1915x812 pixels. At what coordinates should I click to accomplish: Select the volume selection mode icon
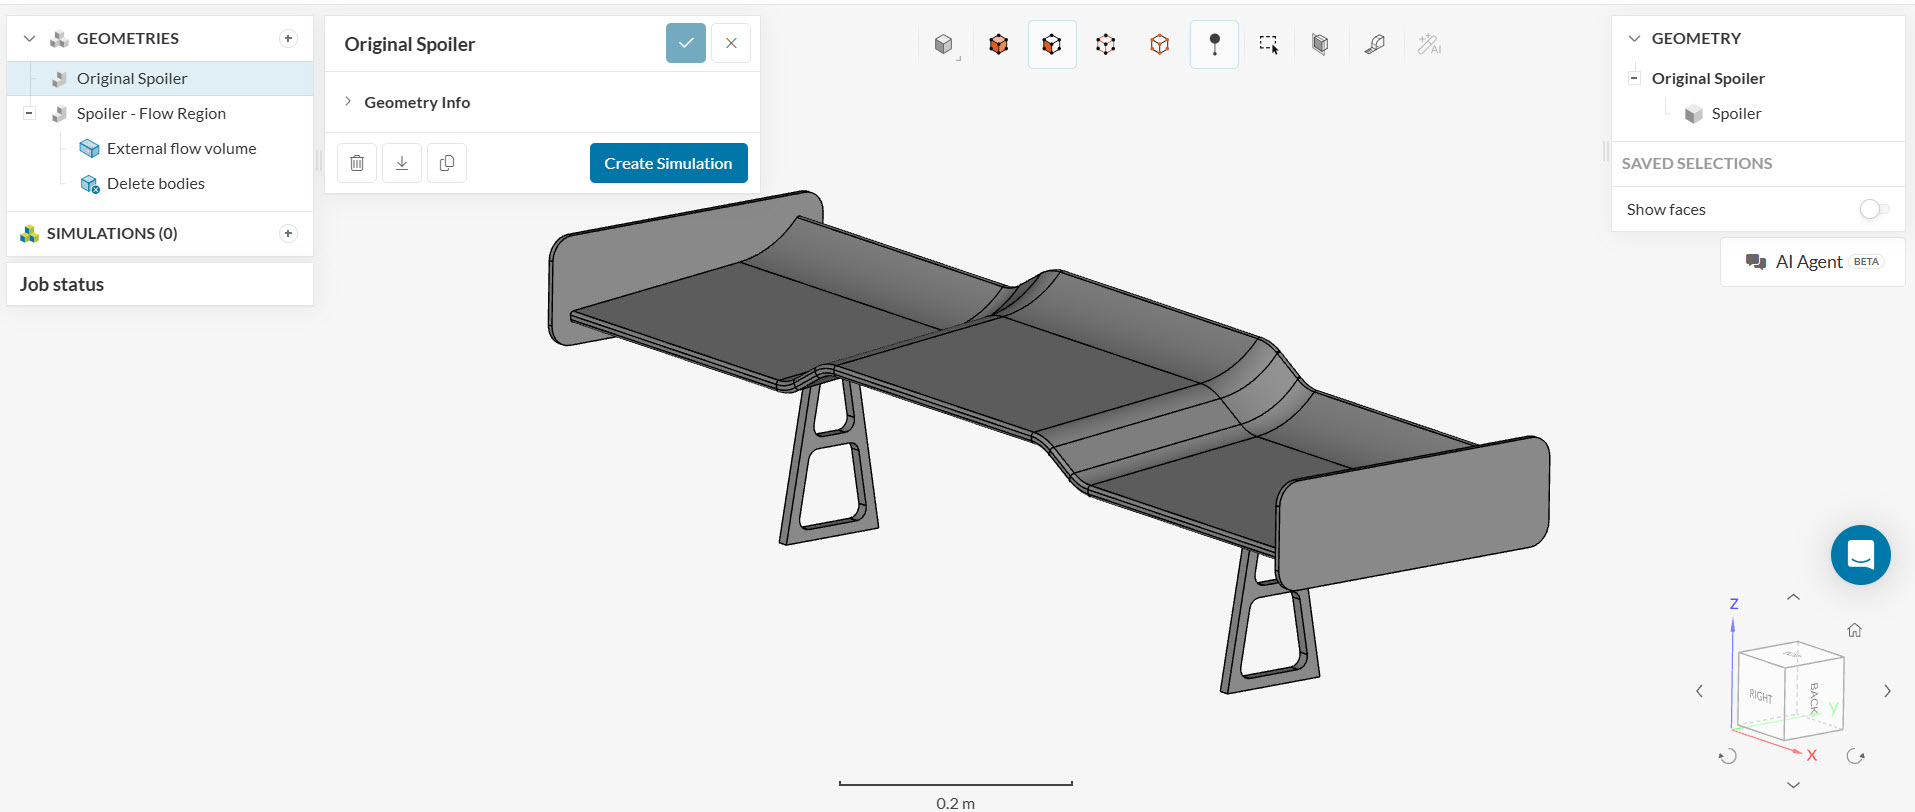click(x=998, y=44)
